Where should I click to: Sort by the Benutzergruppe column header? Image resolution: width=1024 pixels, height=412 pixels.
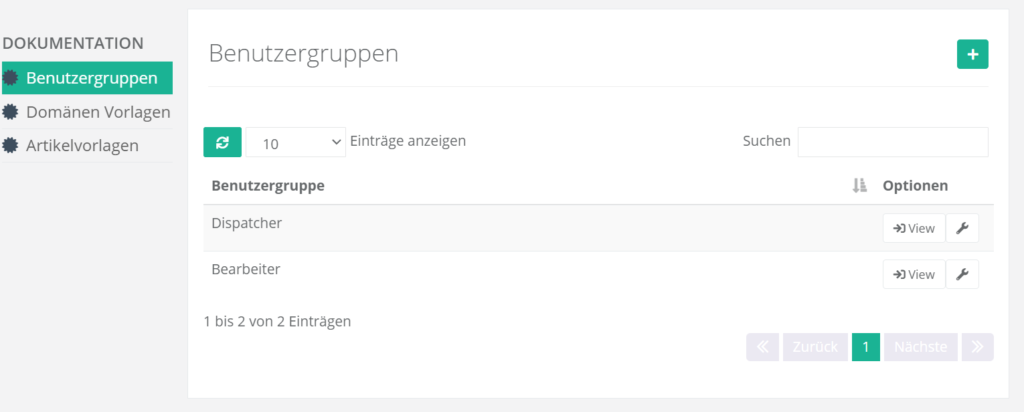(268, 186)
